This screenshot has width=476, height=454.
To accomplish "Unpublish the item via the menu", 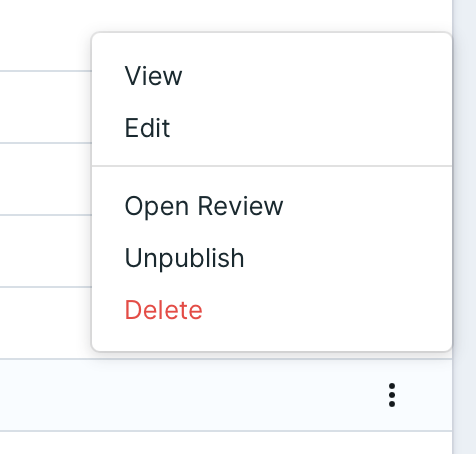I will click(272, 258).
